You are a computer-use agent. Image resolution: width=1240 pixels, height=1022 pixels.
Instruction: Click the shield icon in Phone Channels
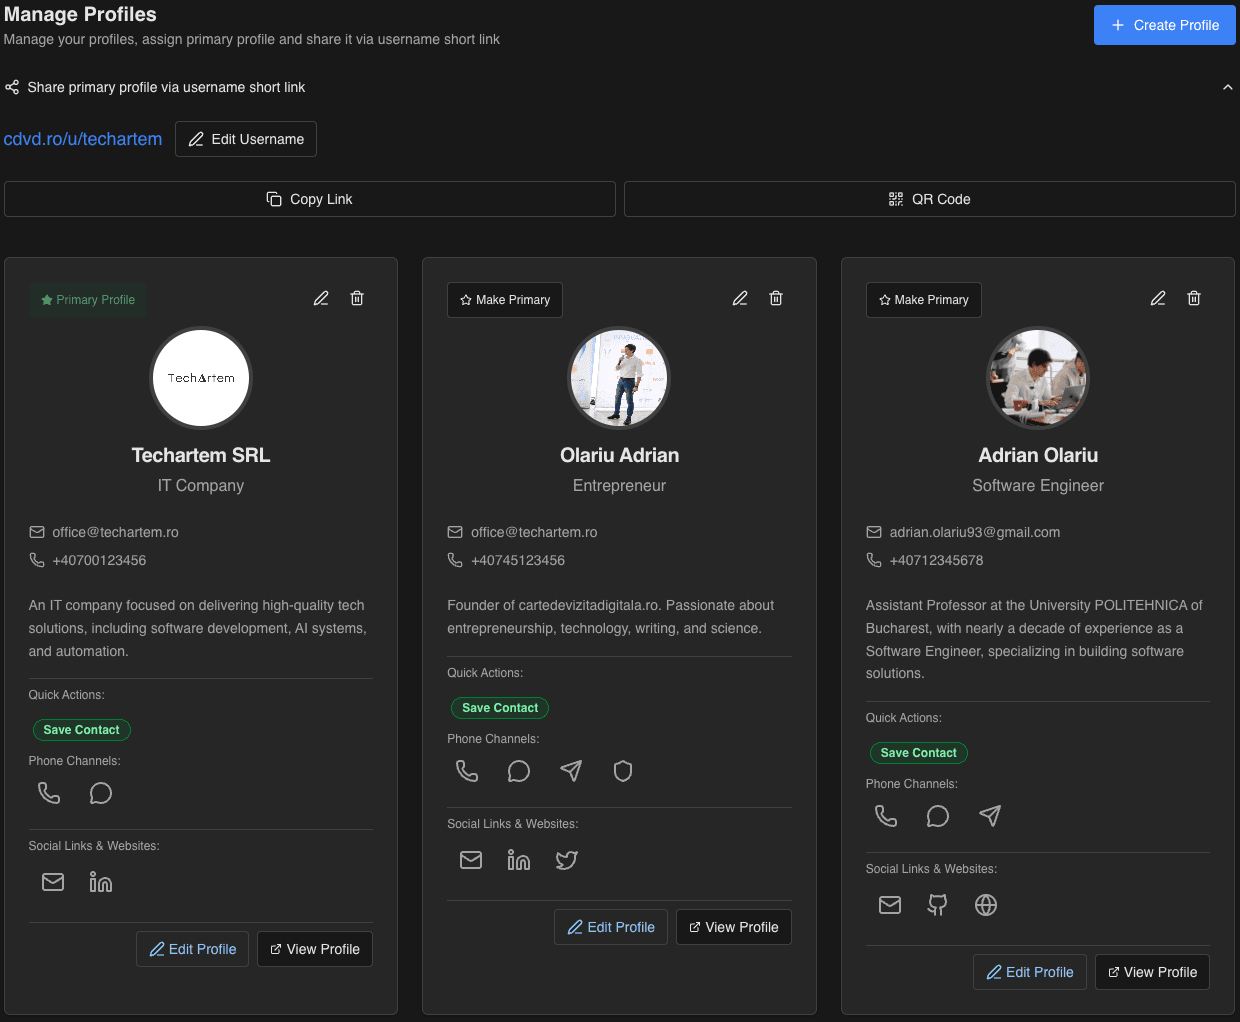coord(623,771)
